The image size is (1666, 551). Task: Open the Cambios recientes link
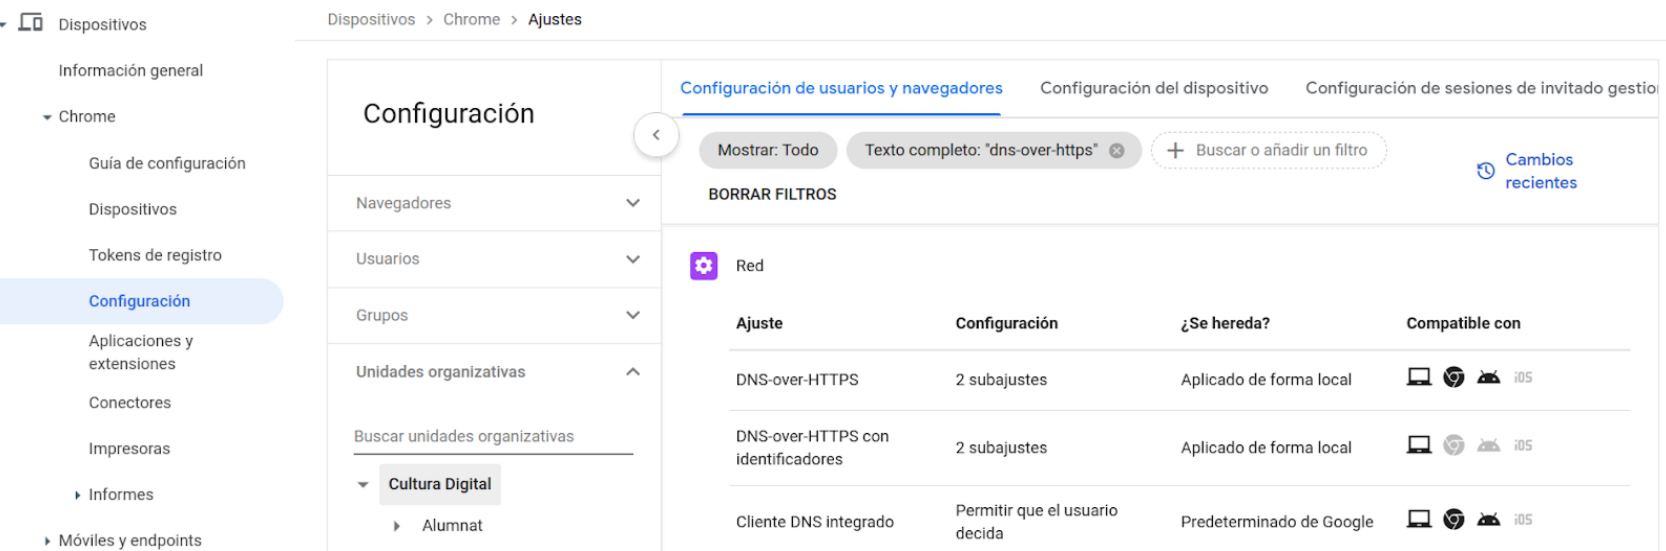pyautogui.click(x=1540, y=171)
